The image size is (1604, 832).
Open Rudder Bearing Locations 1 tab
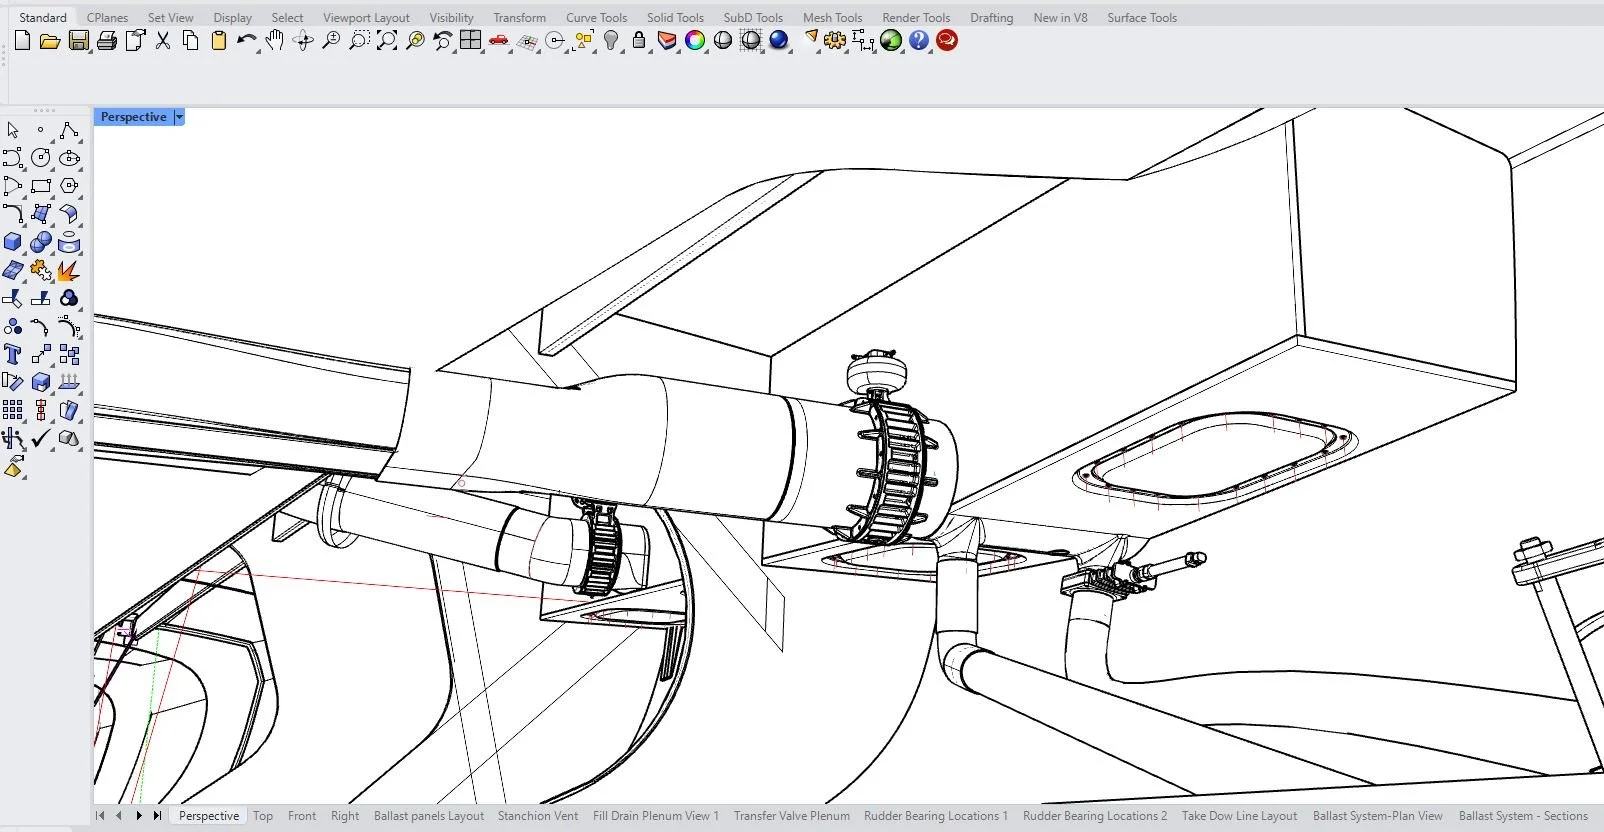coord(936,816)
